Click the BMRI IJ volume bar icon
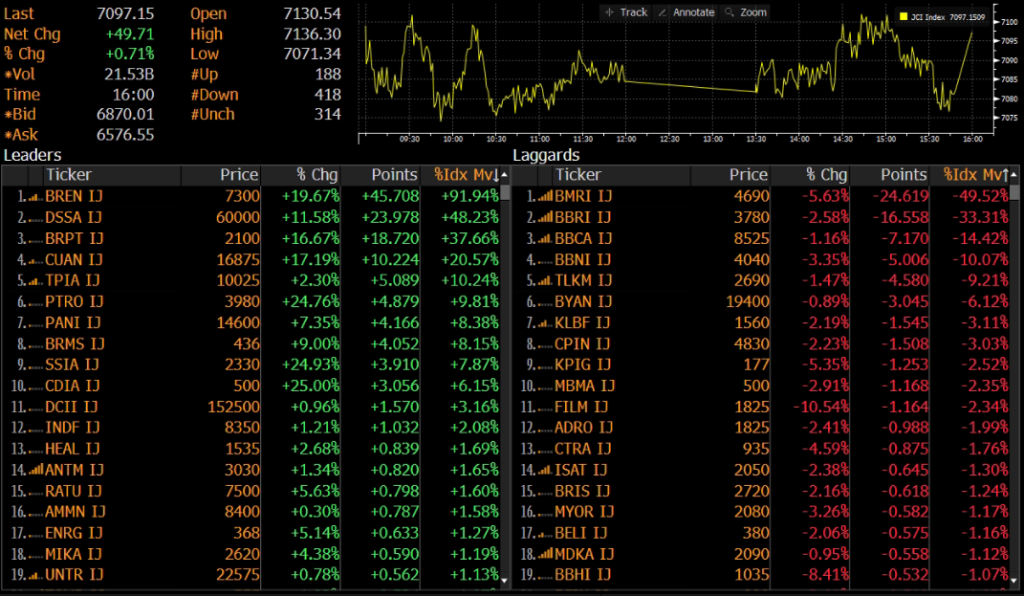The image size is (1024, 596). [x=545, y=196]
